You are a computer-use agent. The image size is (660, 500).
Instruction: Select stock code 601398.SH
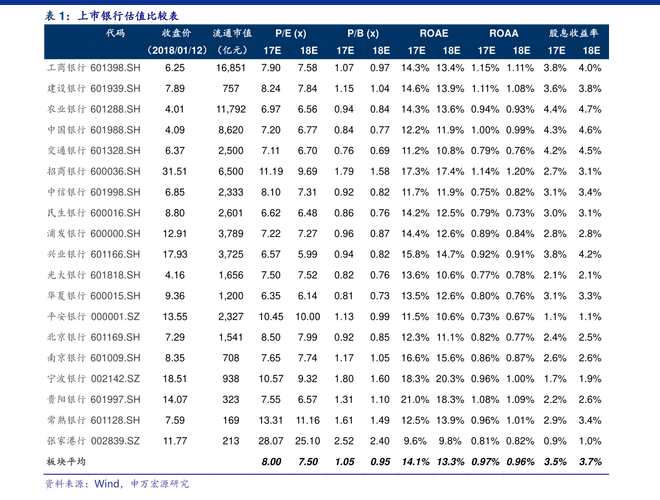click(x=115, y=68)
